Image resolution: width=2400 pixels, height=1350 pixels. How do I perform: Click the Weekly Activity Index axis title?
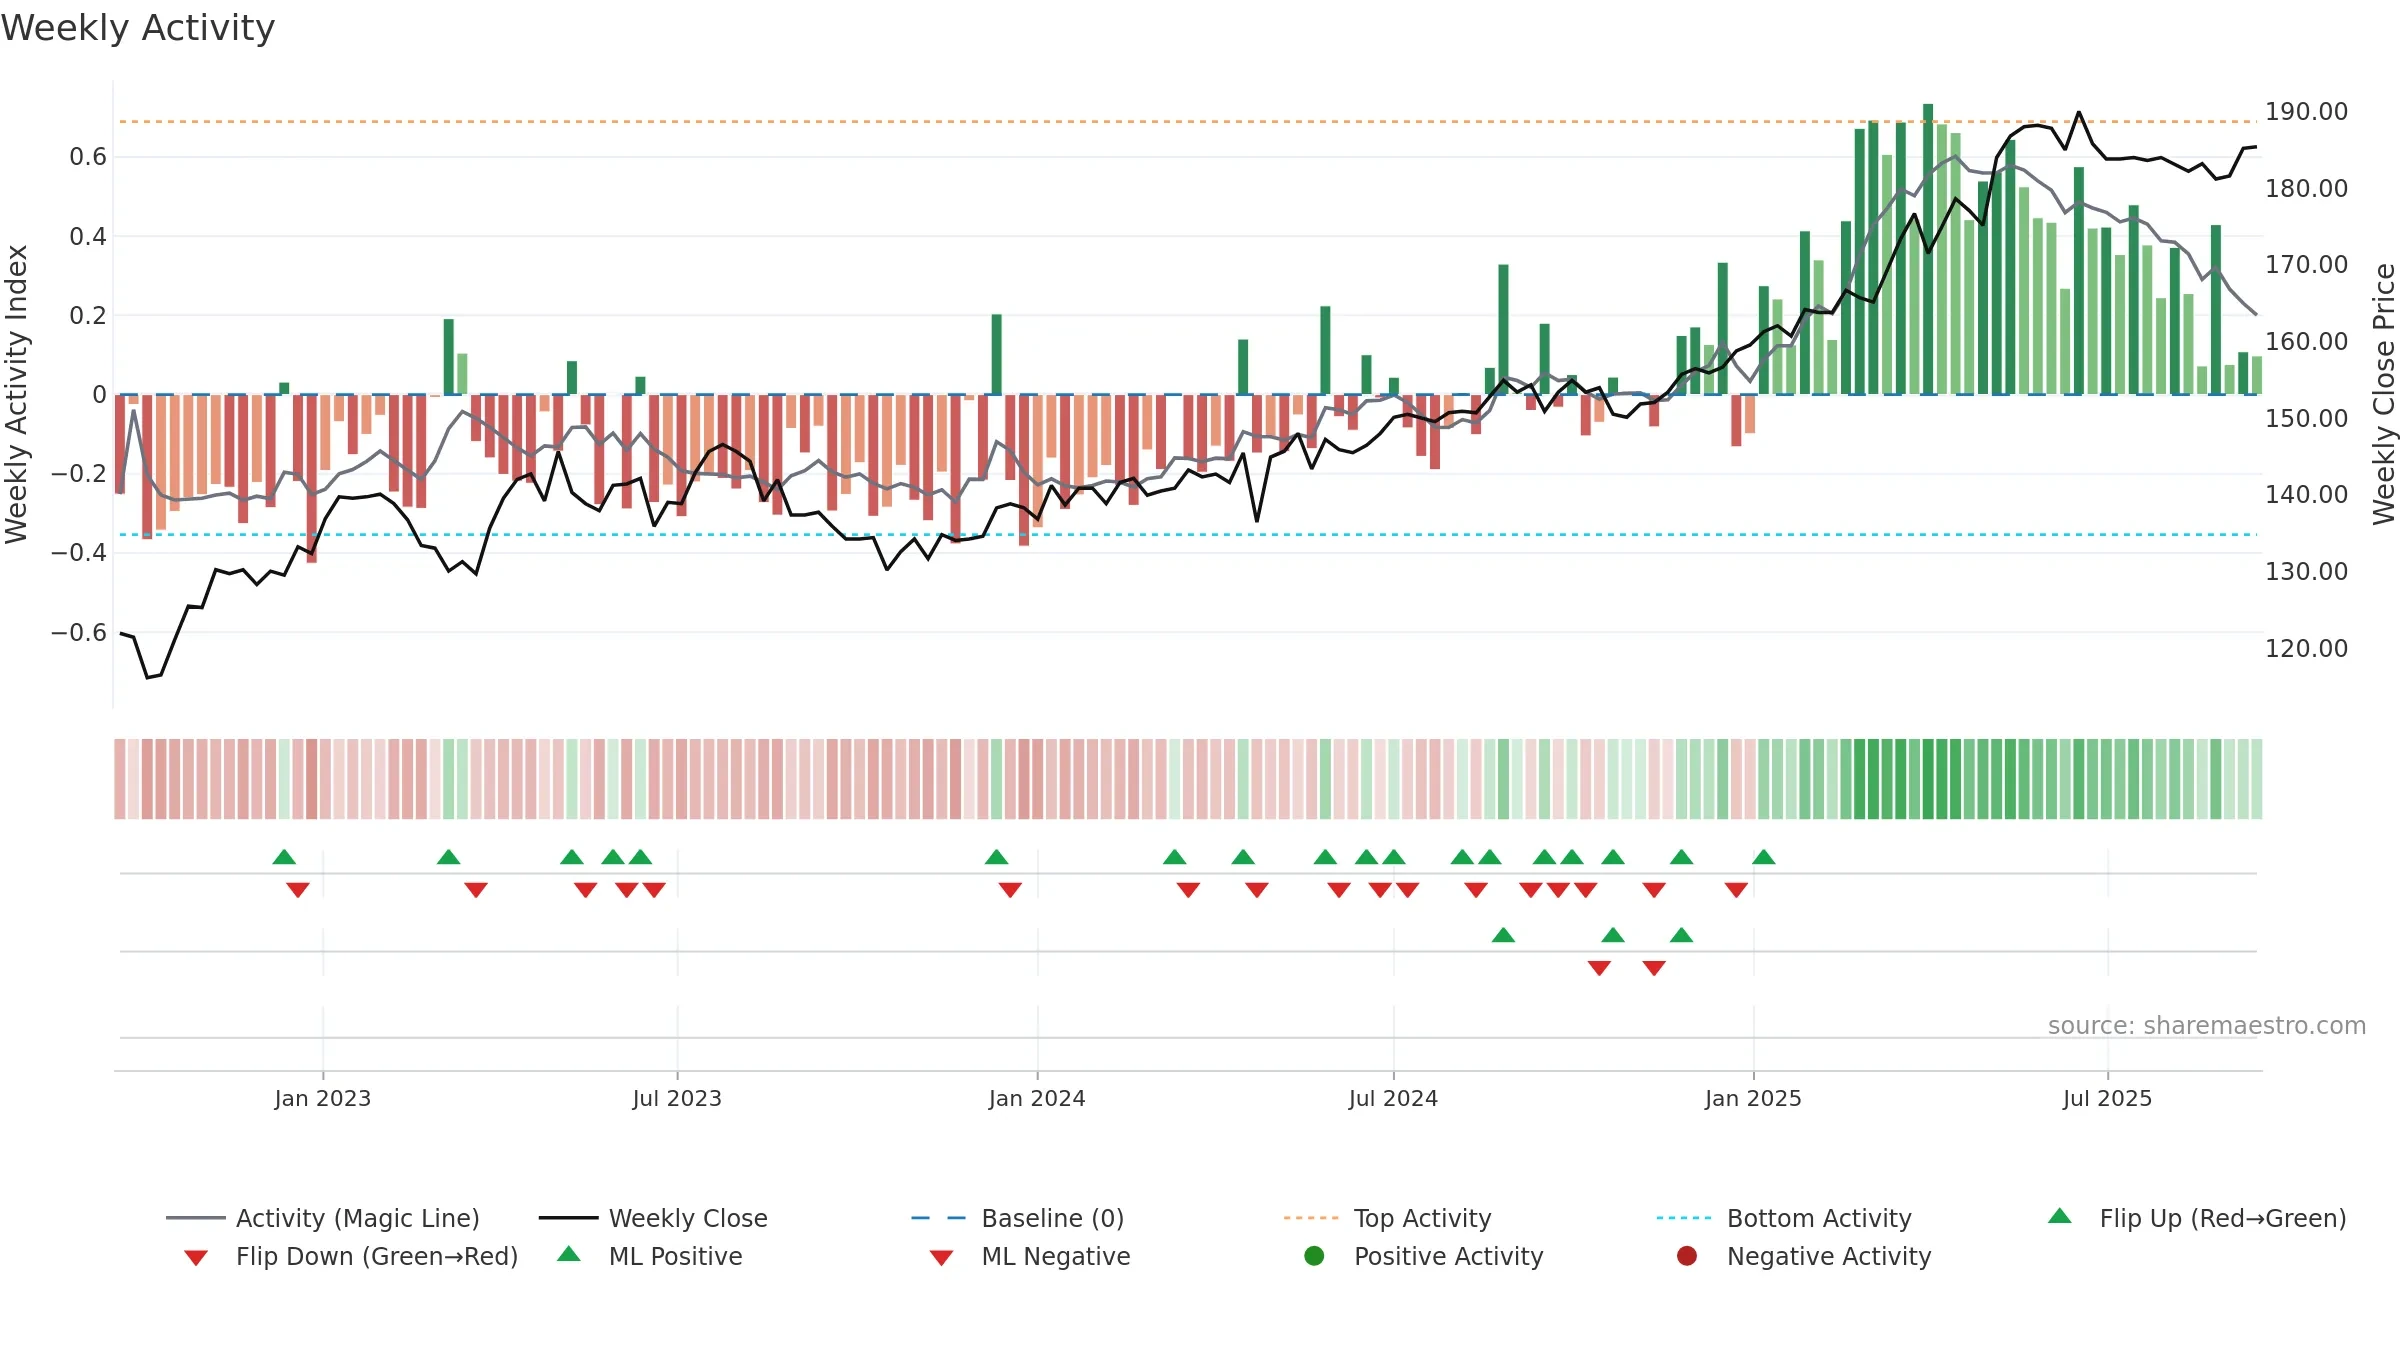(16, 394)
